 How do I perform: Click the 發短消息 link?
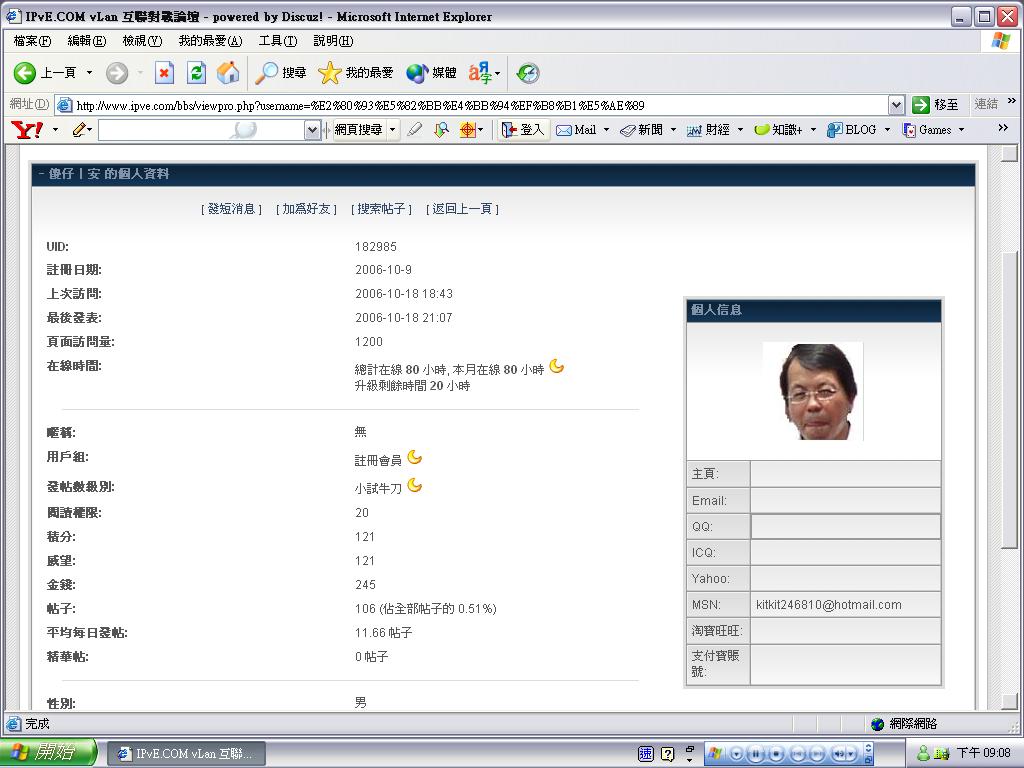coord(231,209)
